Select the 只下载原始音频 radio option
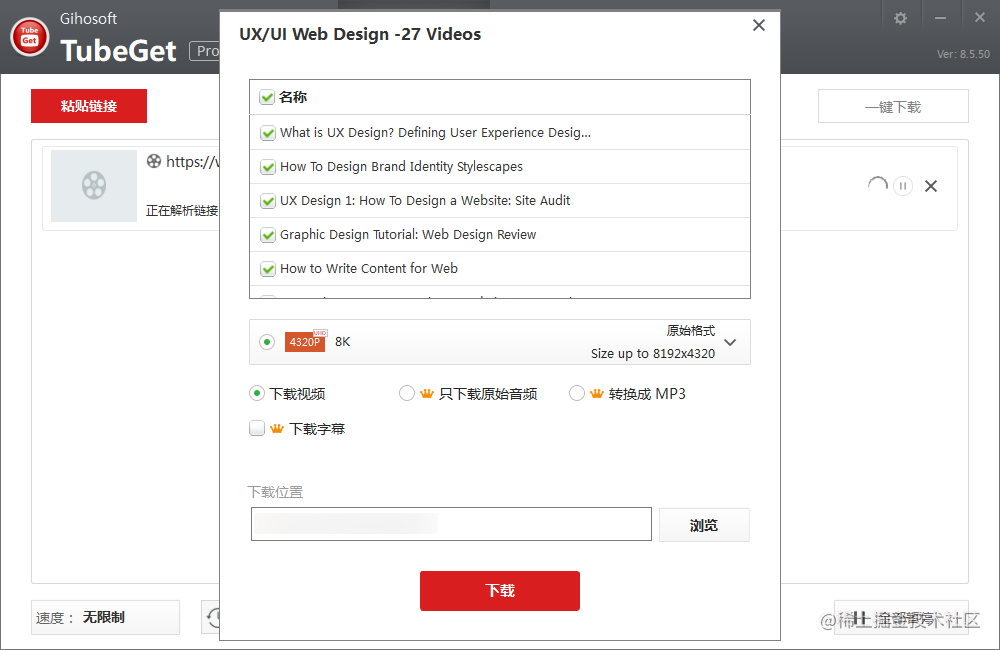This screenshot has height=650, width=1000. coord(407,394)
